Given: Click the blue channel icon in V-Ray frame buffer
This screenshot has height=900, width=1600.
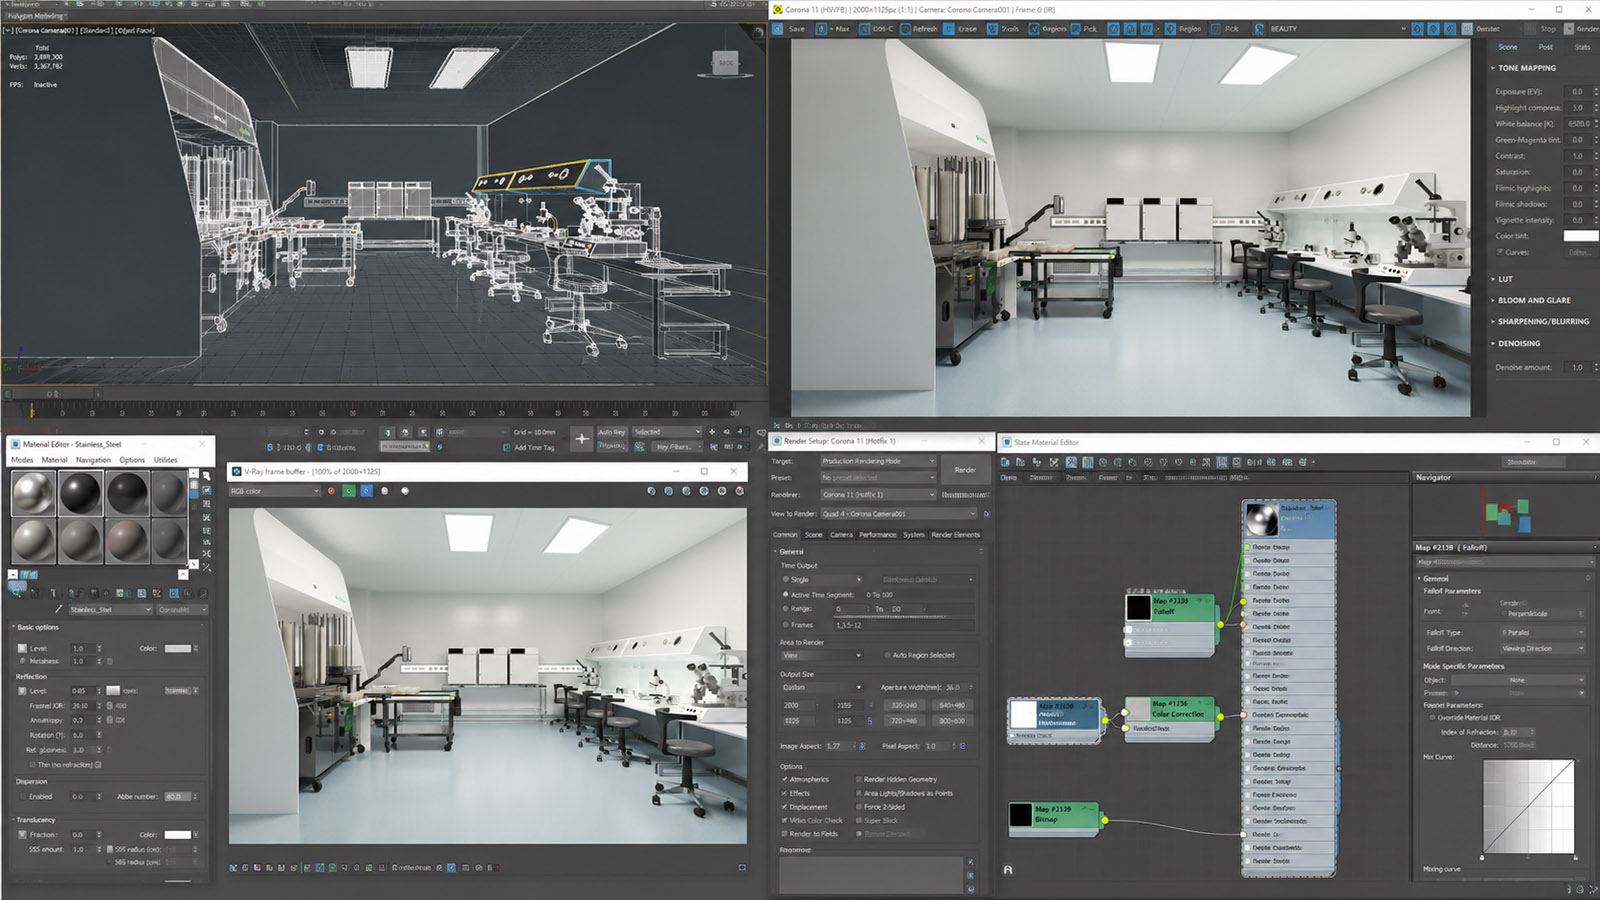Looking at the screenshot, I should pyautogui.click(x=366, y=491).
